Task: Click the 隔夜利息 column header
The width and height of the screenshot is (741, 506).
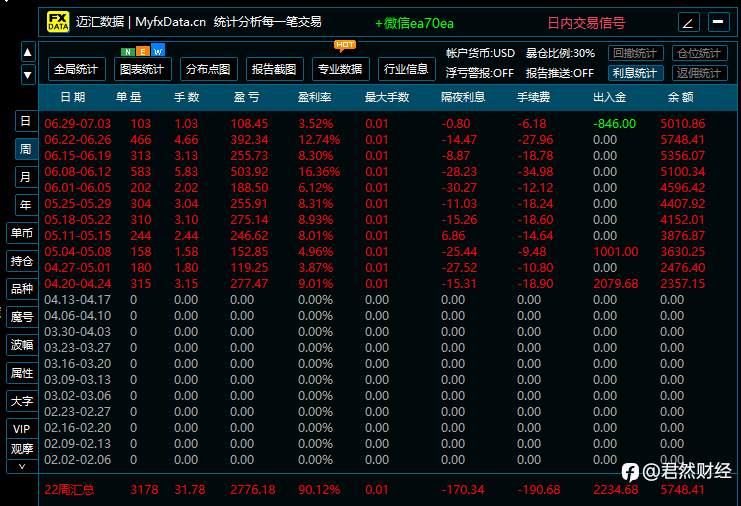Action: 463,97
